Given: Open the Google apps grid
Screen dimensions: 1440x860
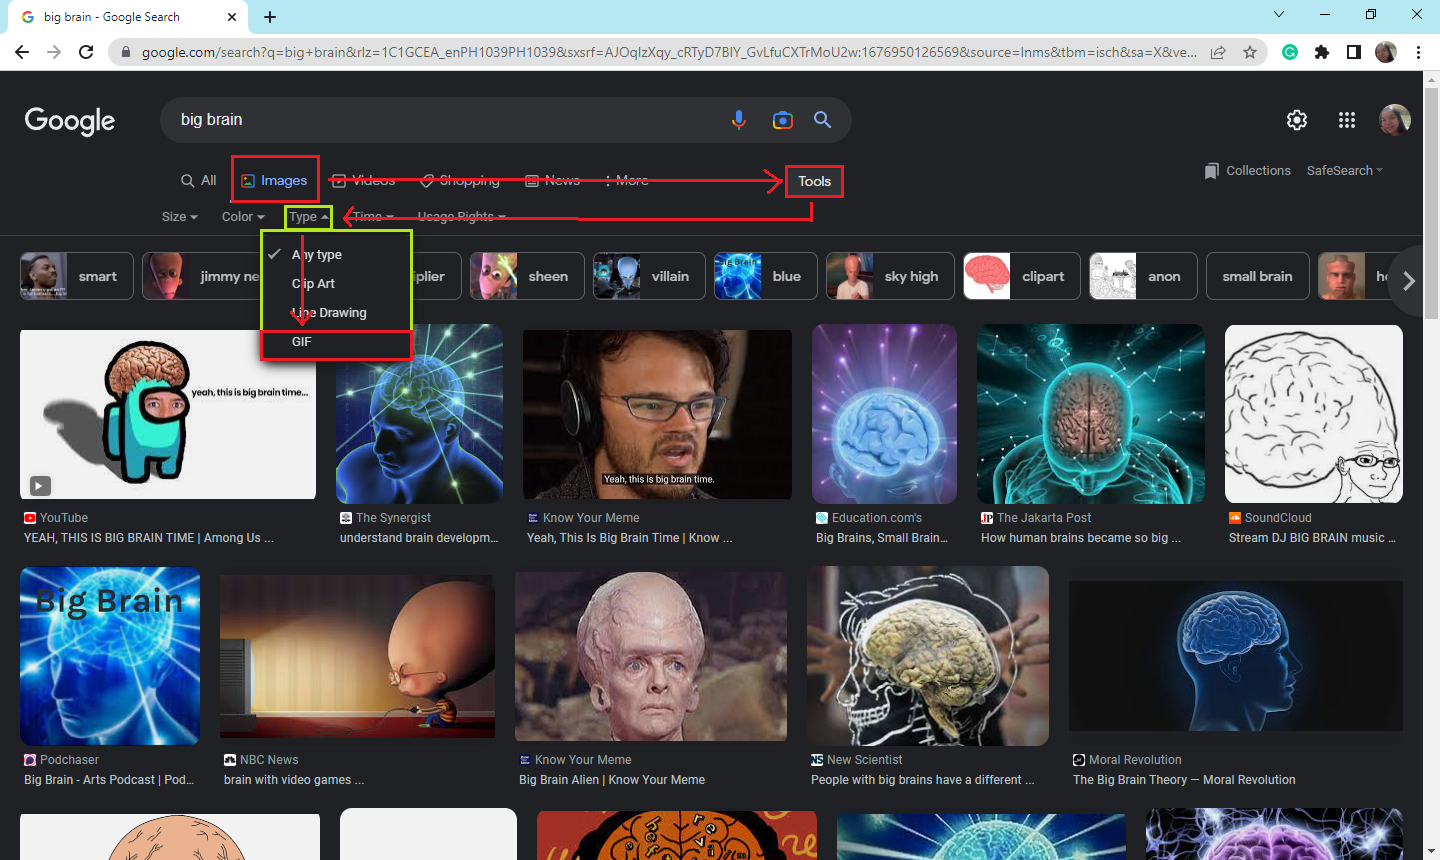Looking at the screenshot, I should coord(1346,120).
